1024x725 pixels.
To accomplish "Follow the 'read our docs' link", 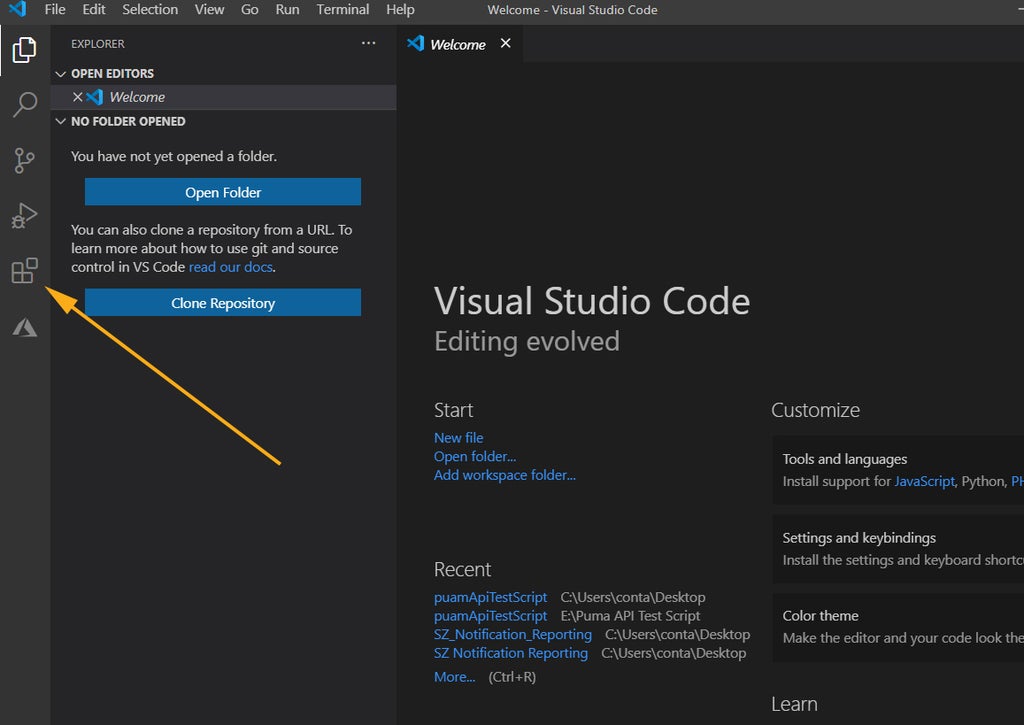I will (x=231, y=267).
